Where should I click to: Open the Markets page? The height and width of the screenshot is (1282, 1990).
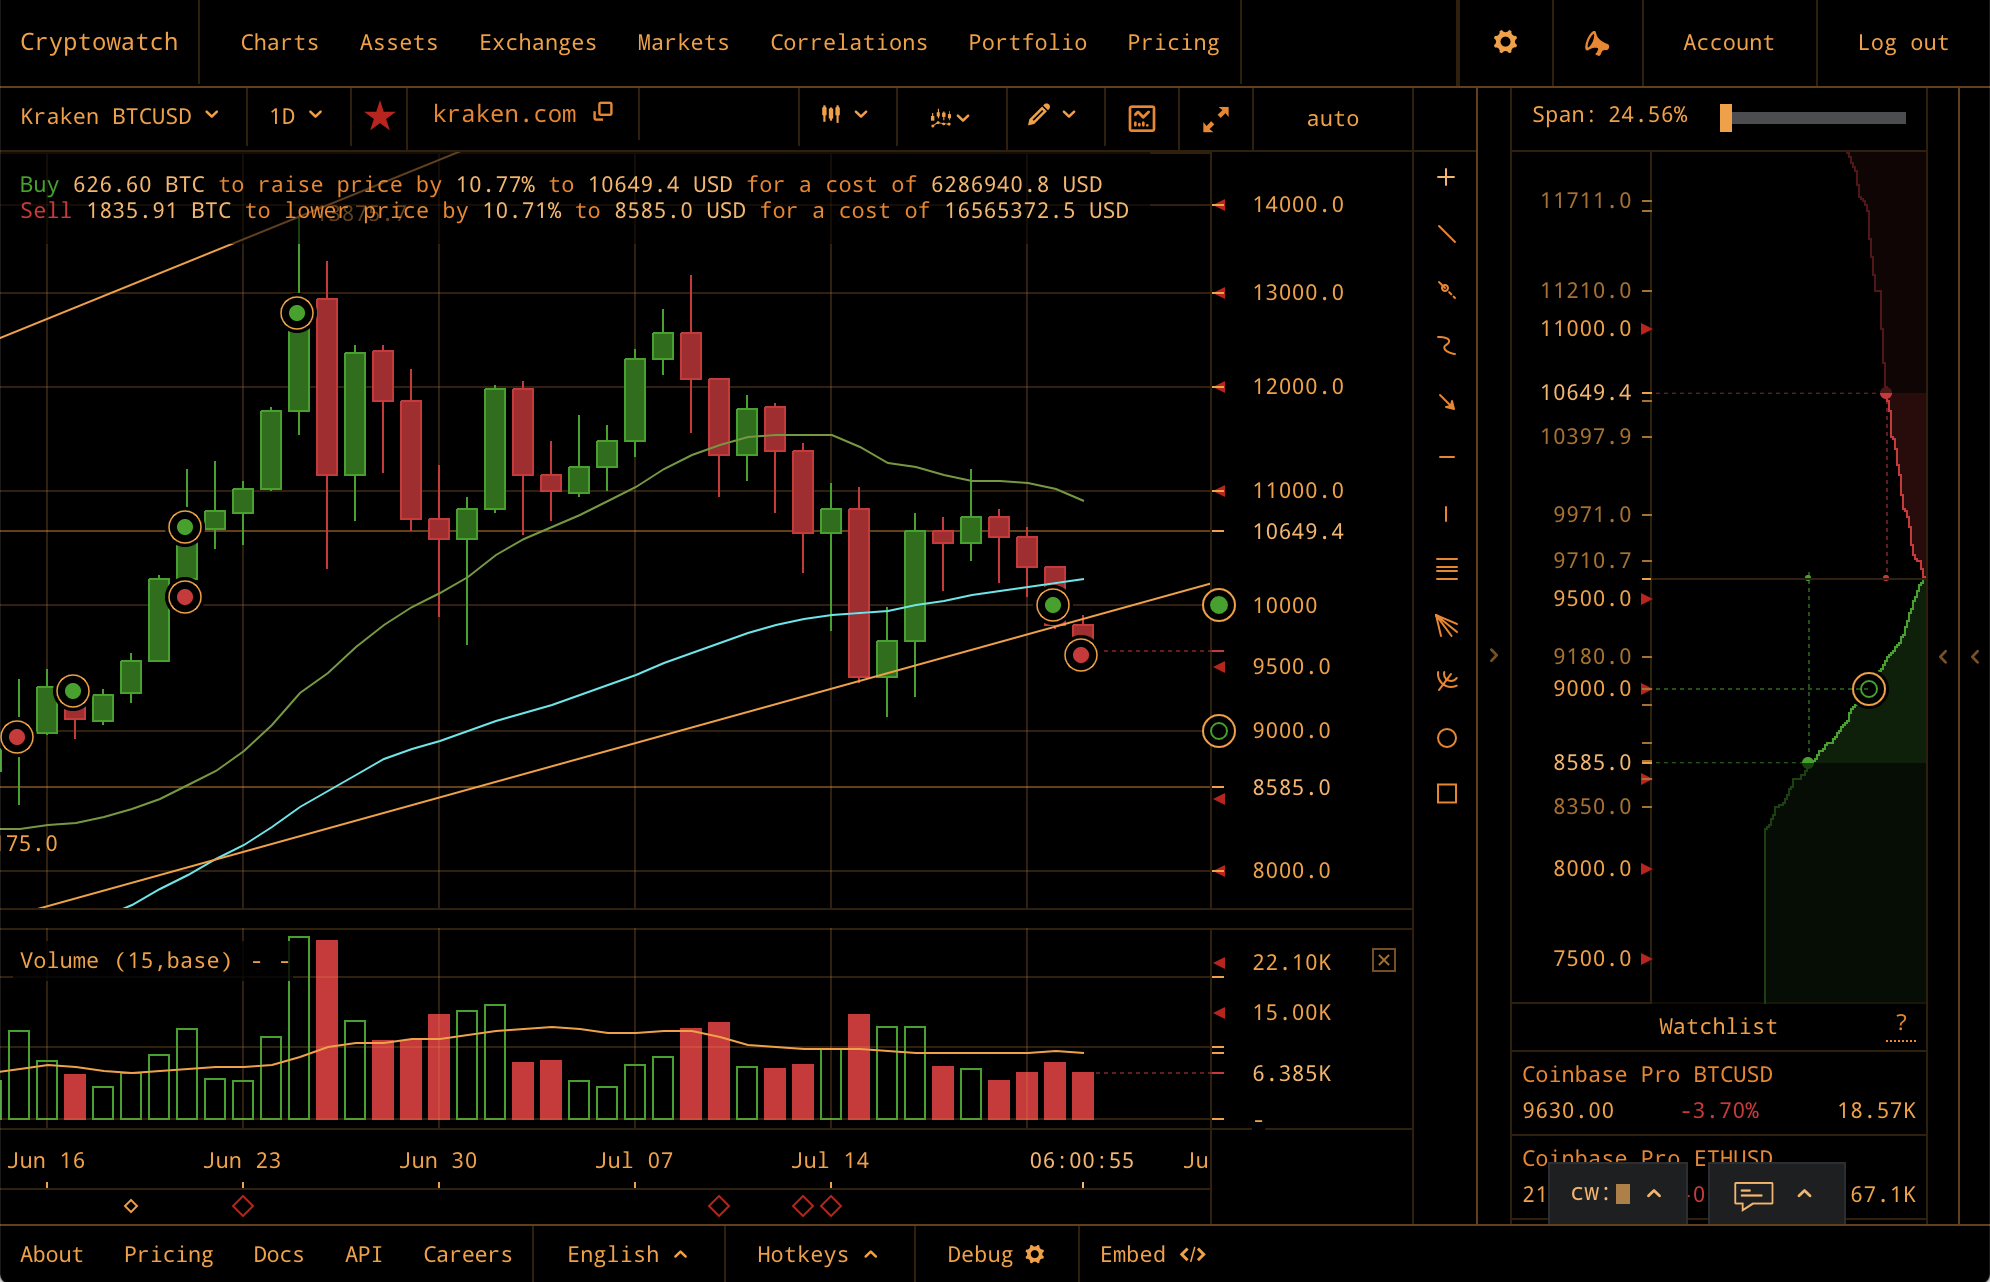[683, 42]
